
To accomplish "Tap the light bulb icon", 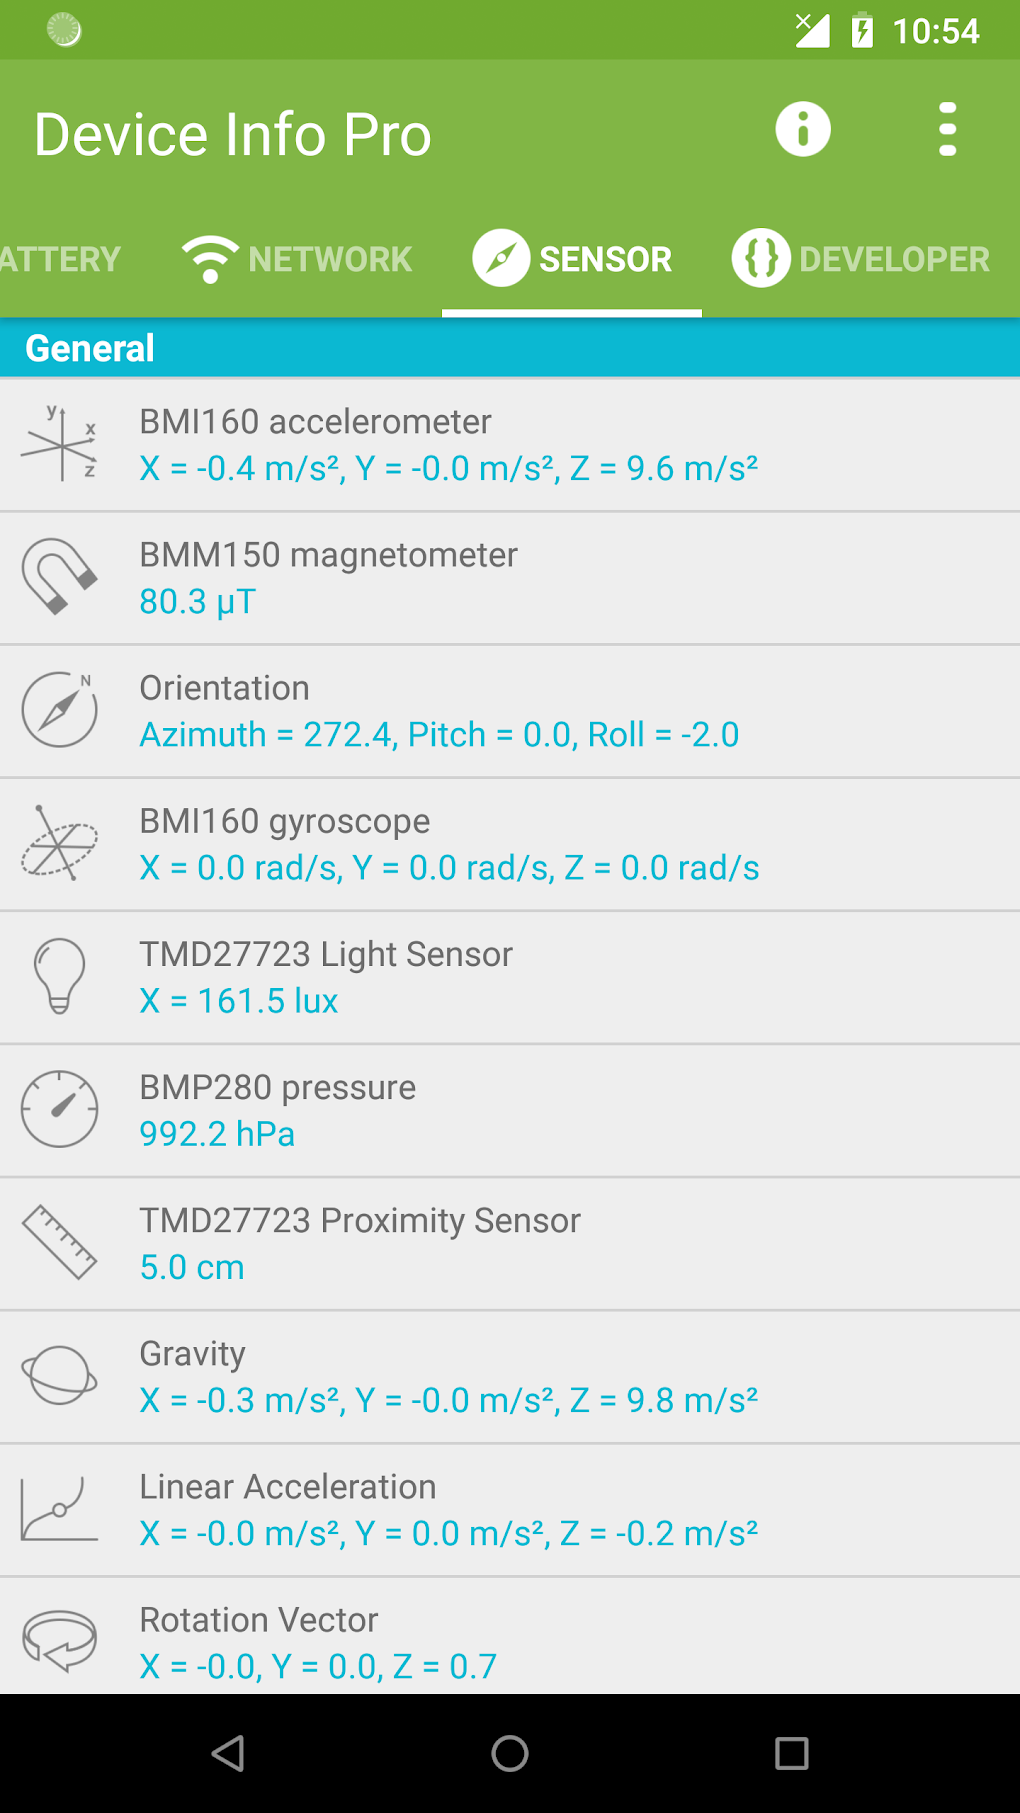I will [60, 977].
